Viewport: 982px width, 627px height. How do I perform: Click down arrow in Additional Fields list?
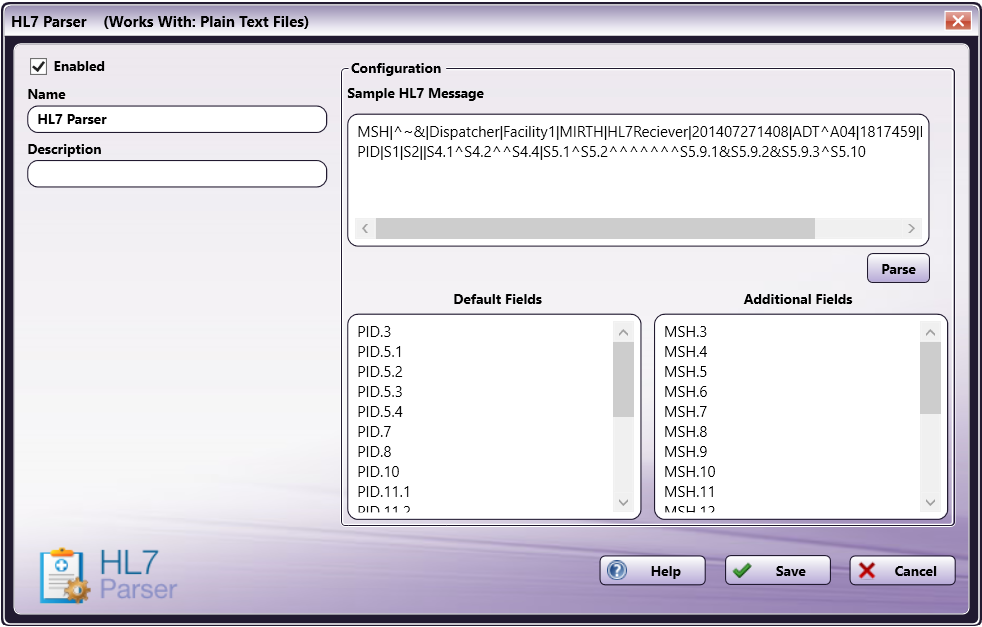930,502
